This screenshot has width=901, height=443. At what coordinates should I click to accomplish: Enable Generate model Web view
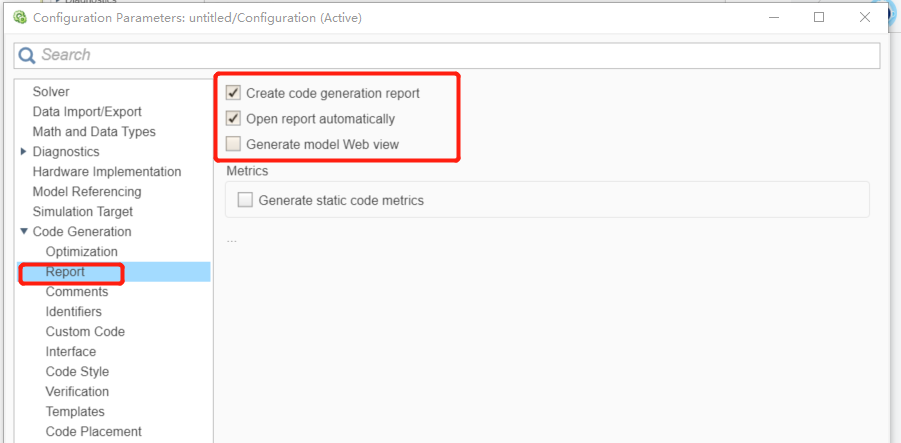(x=234, y=144)
